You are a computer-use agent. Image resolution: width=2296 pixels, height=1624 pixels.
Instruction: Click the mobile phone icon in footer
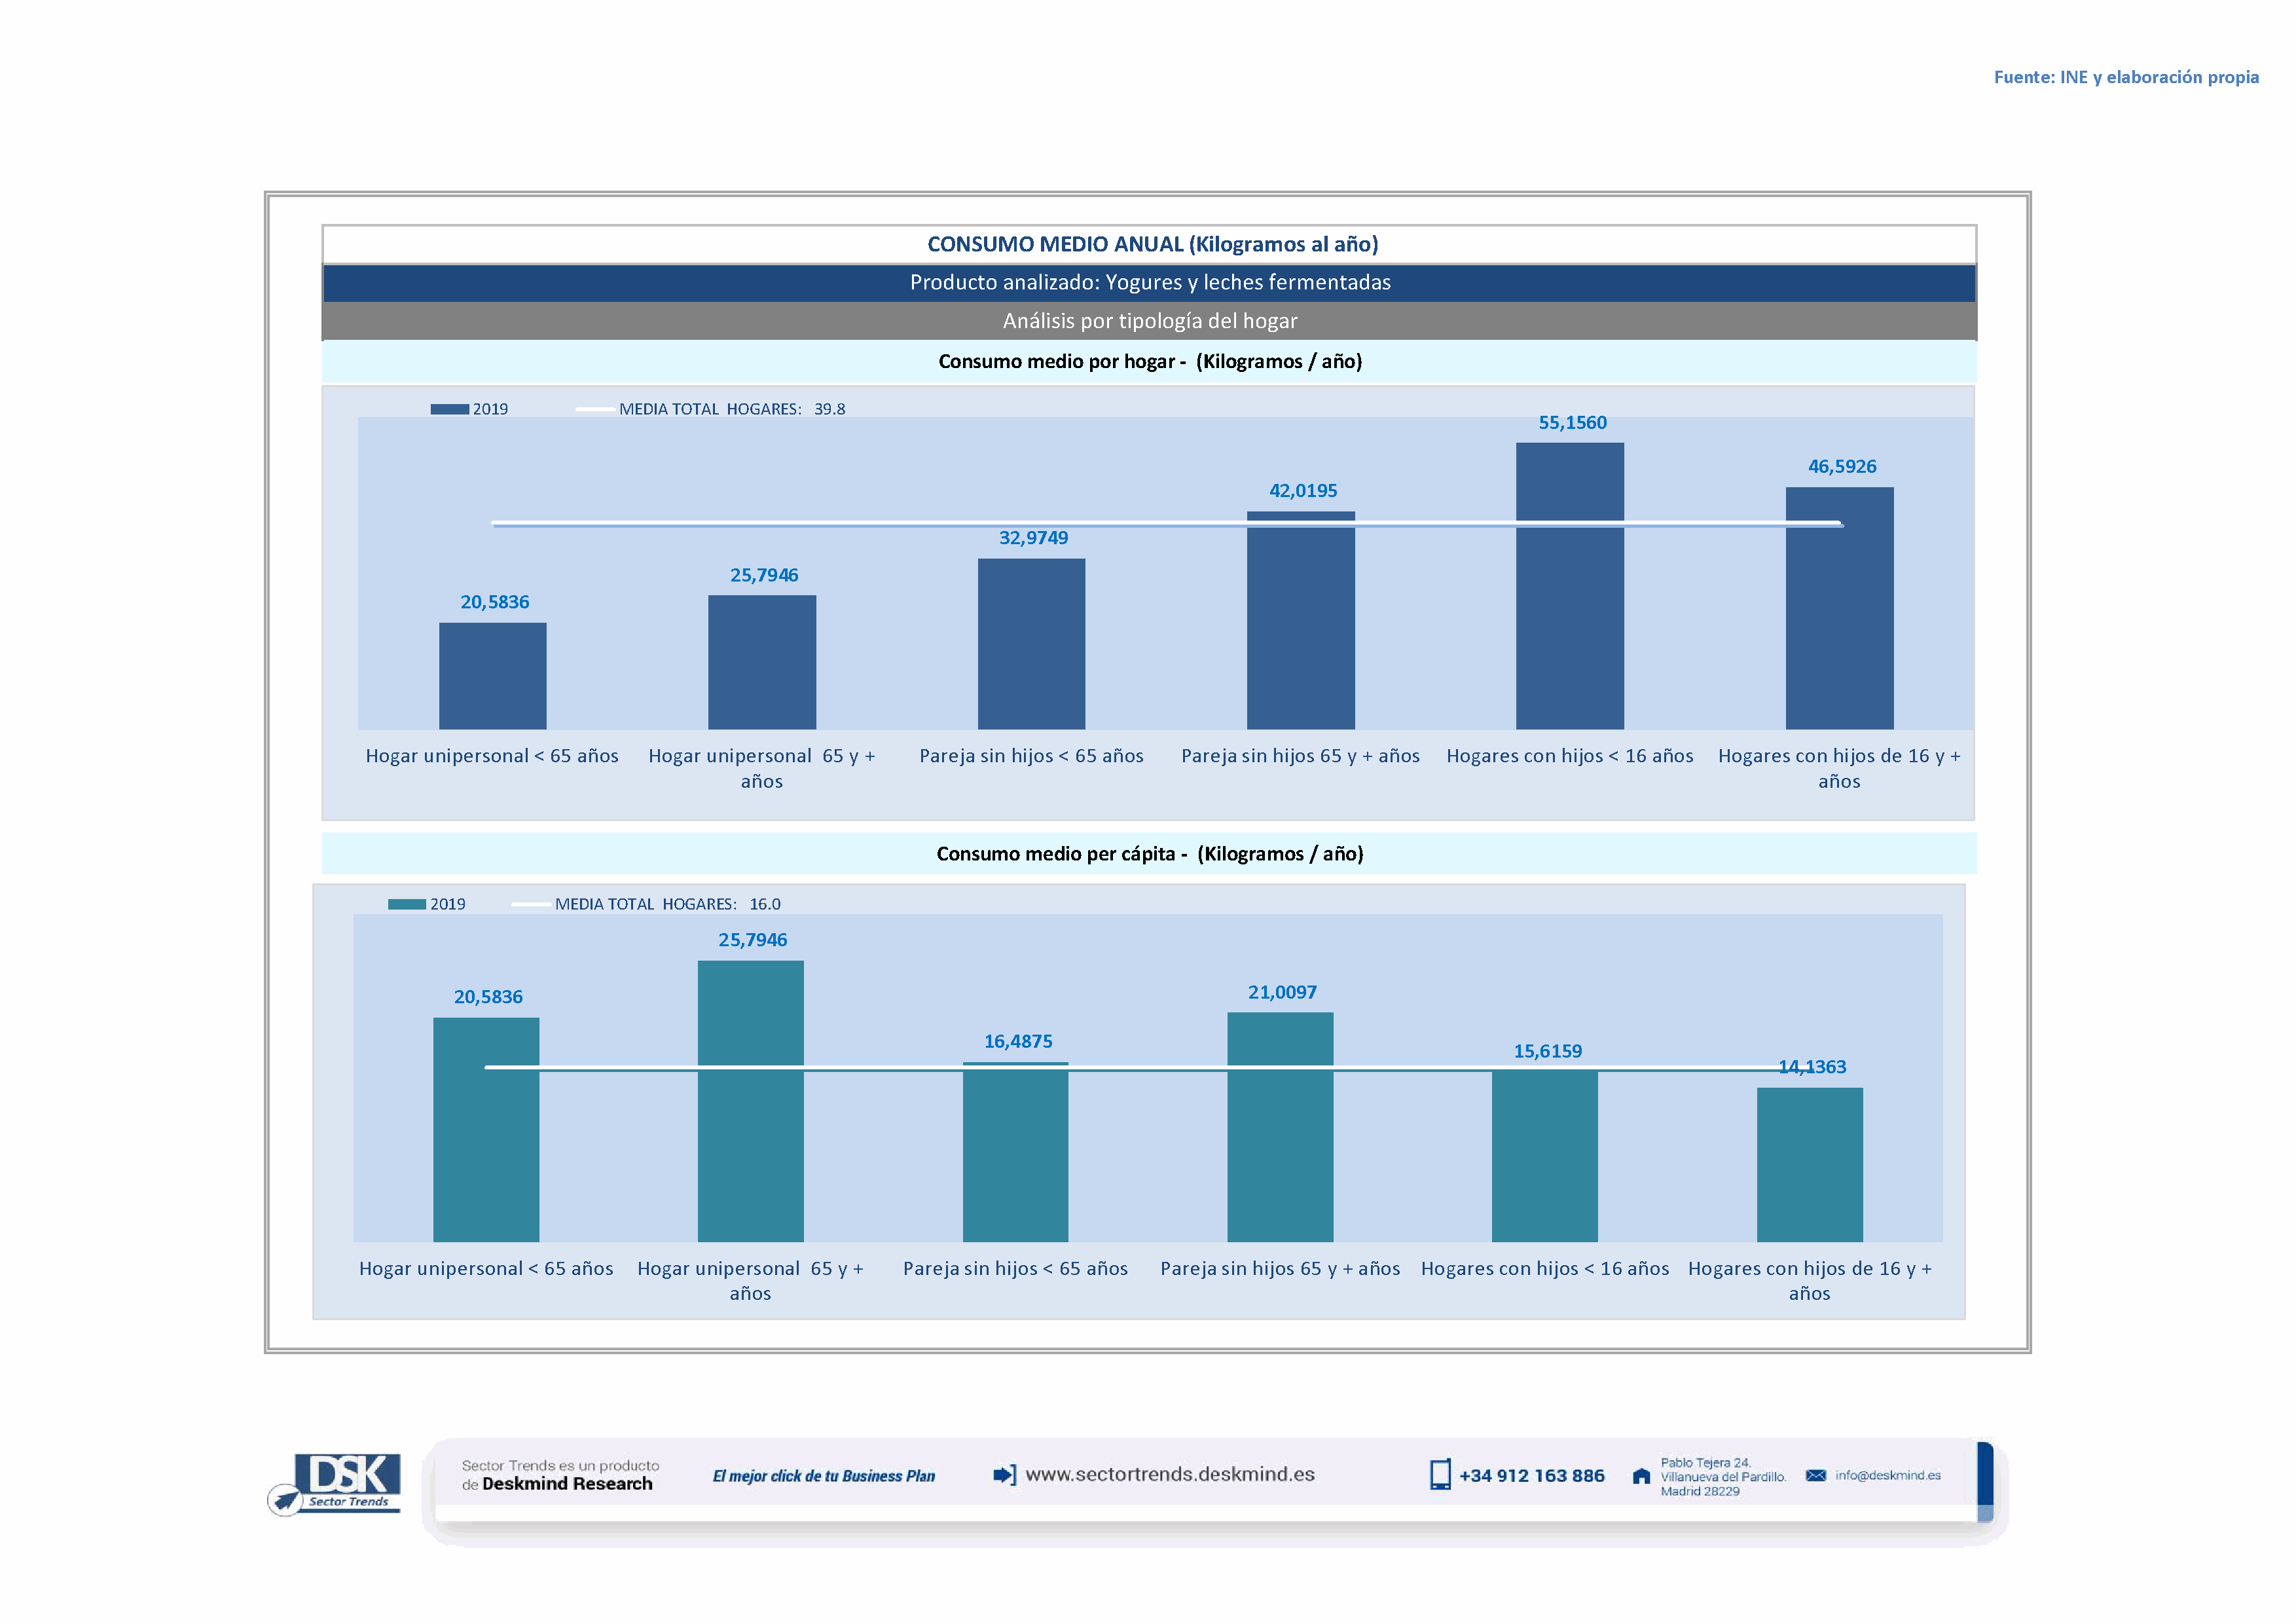tap(1439, 1474)
